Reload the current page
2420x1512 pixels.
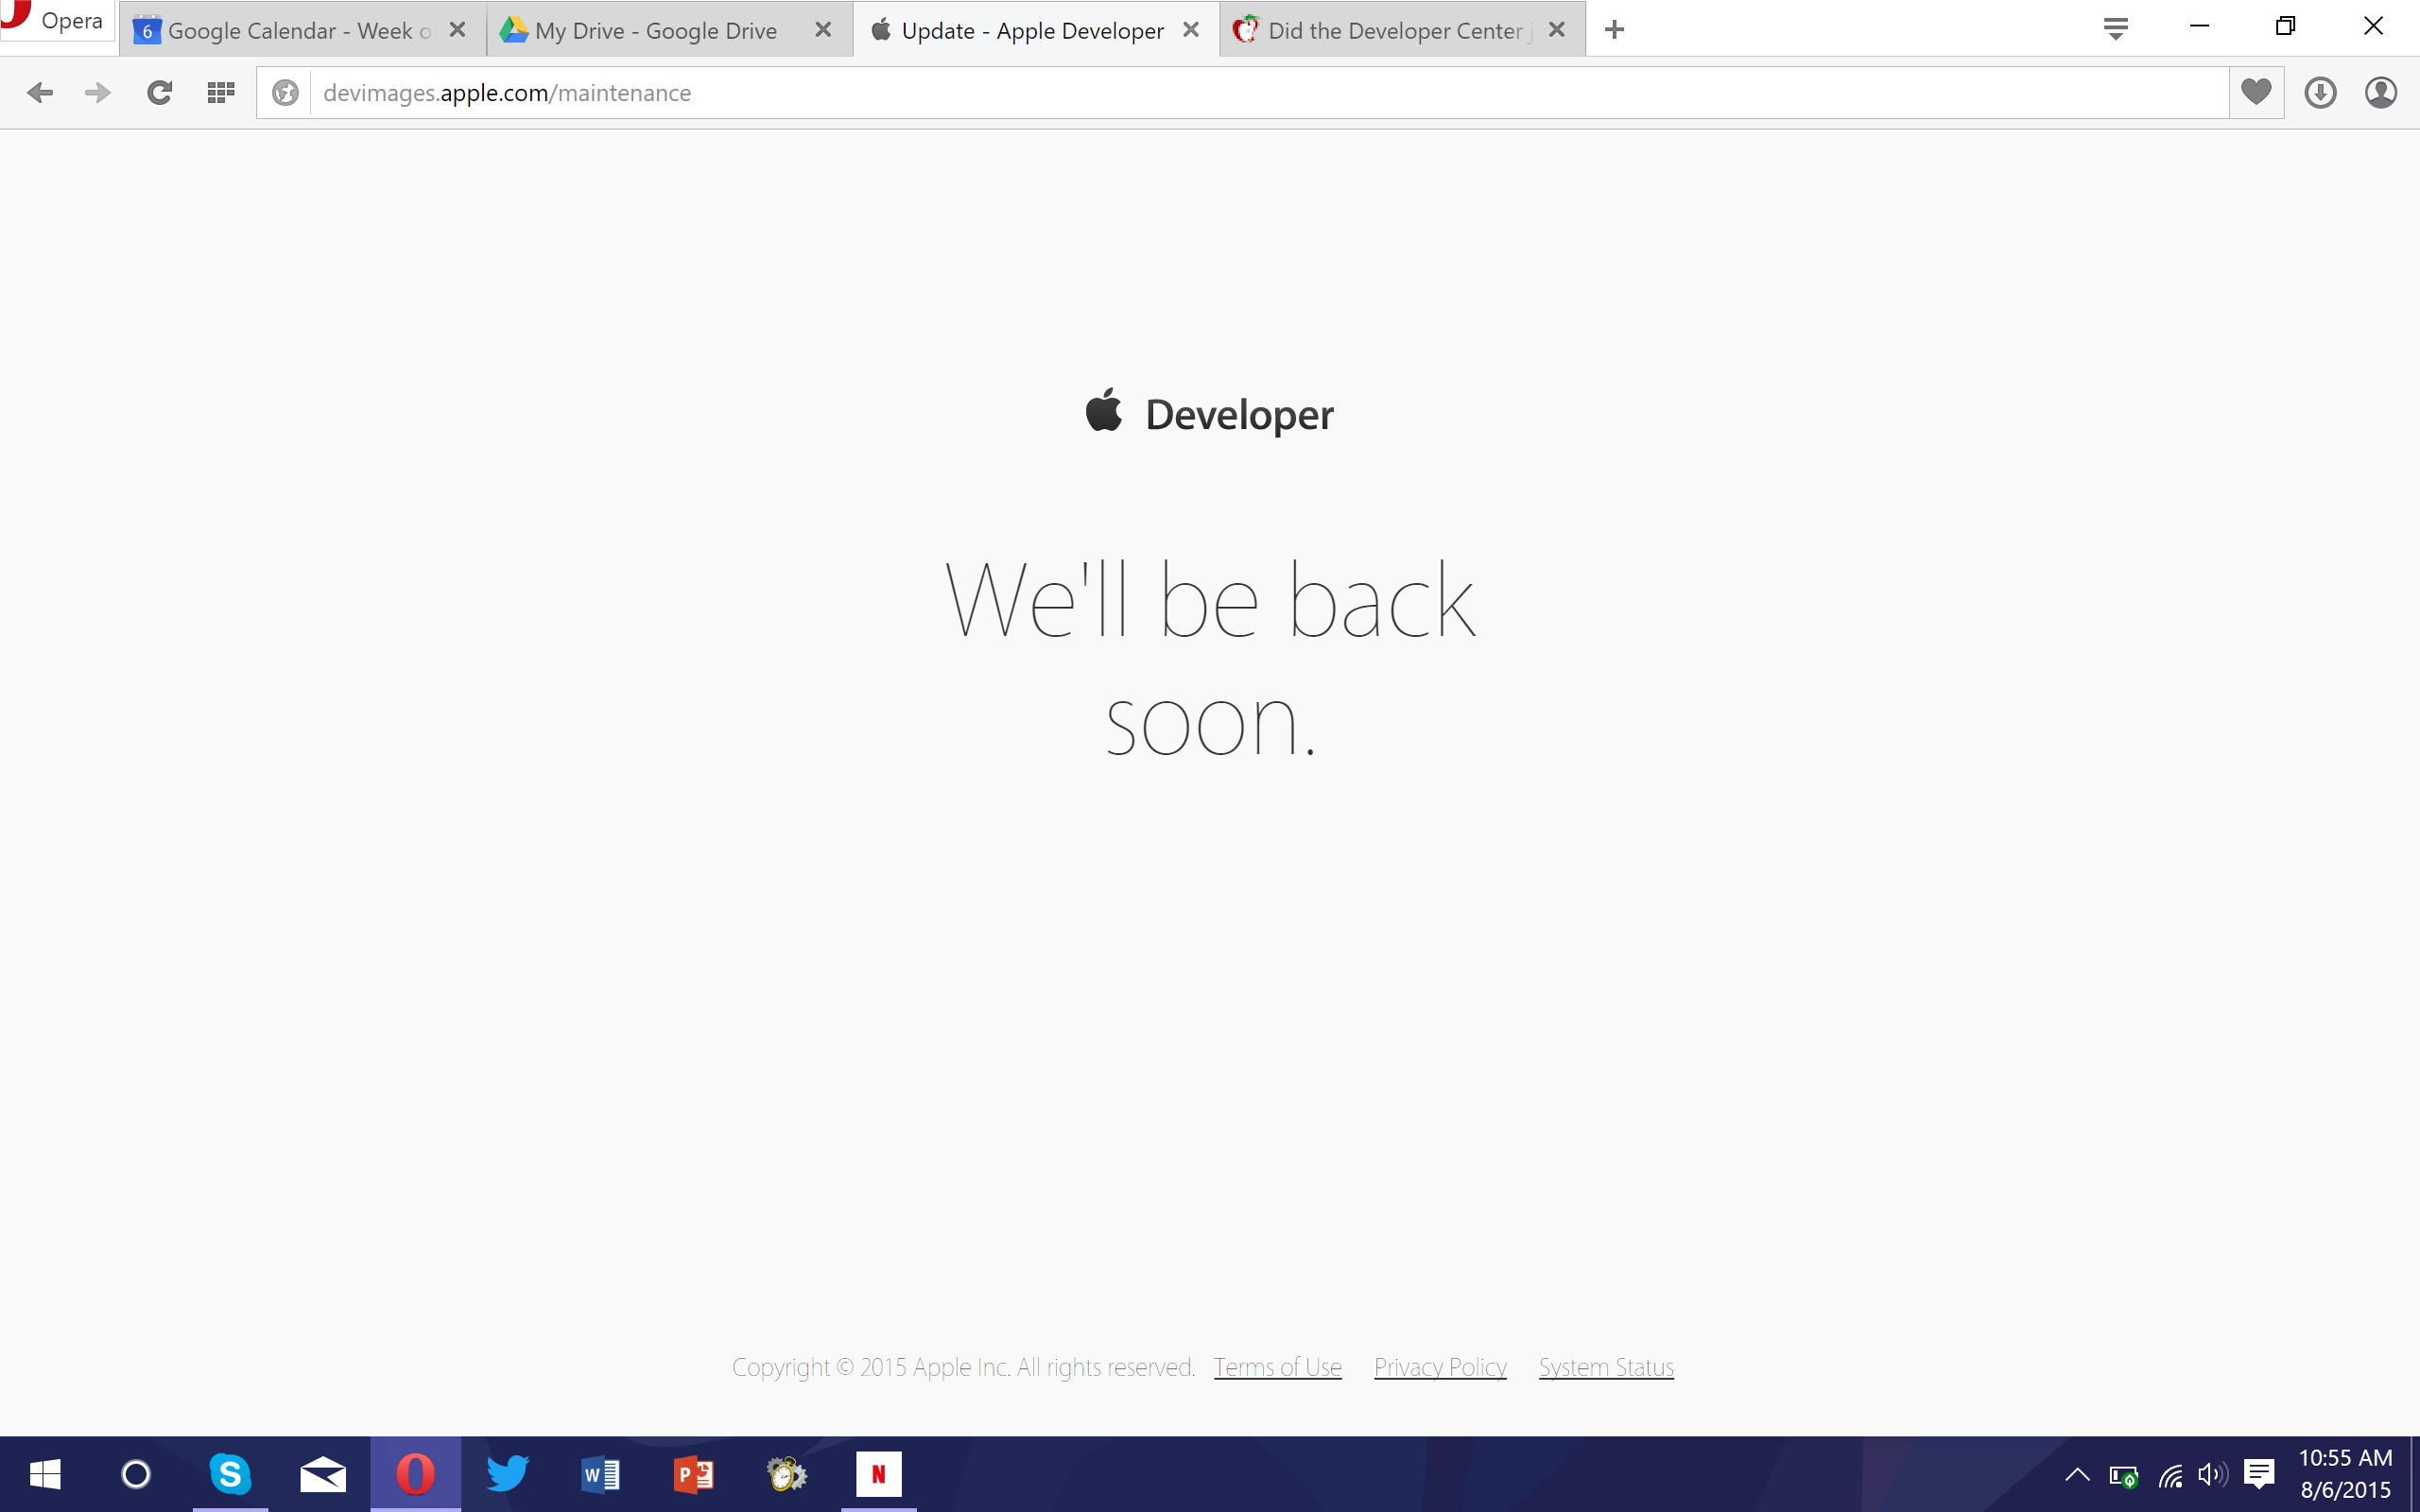(160, 93)
